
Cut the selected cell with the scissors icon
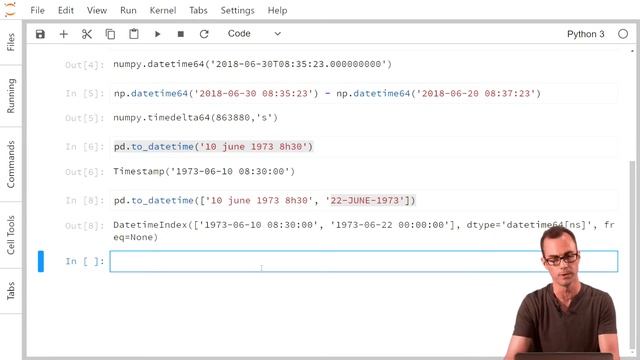pyautogui.click(x=87, y=34)
